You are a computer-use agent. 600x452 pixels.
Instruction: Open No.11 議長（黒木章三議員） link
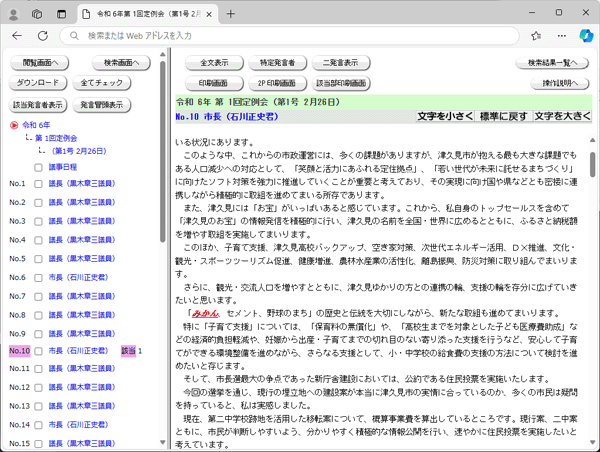82,369
